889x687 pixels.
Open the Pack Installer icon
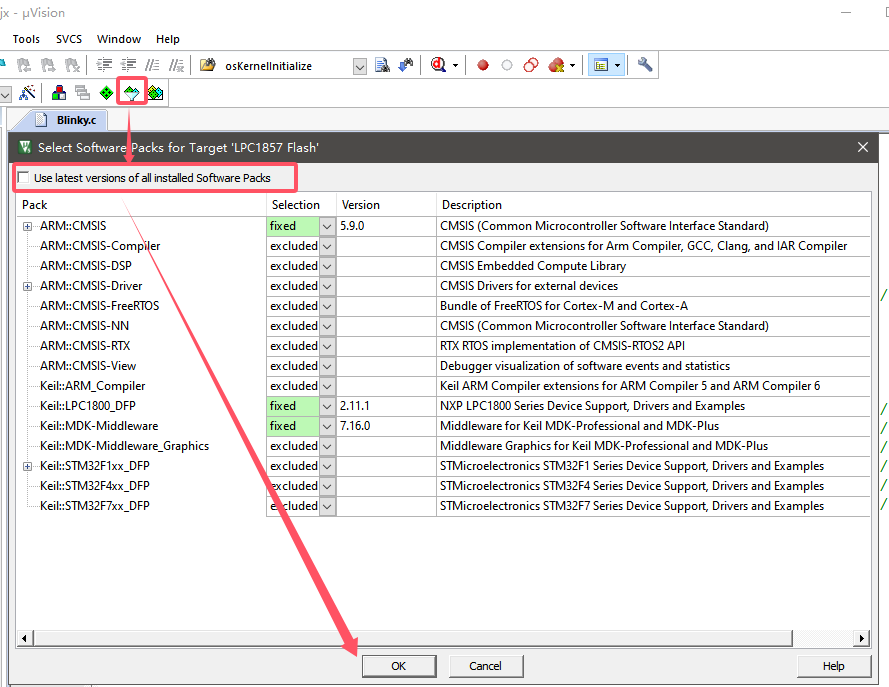pos(155,93)
